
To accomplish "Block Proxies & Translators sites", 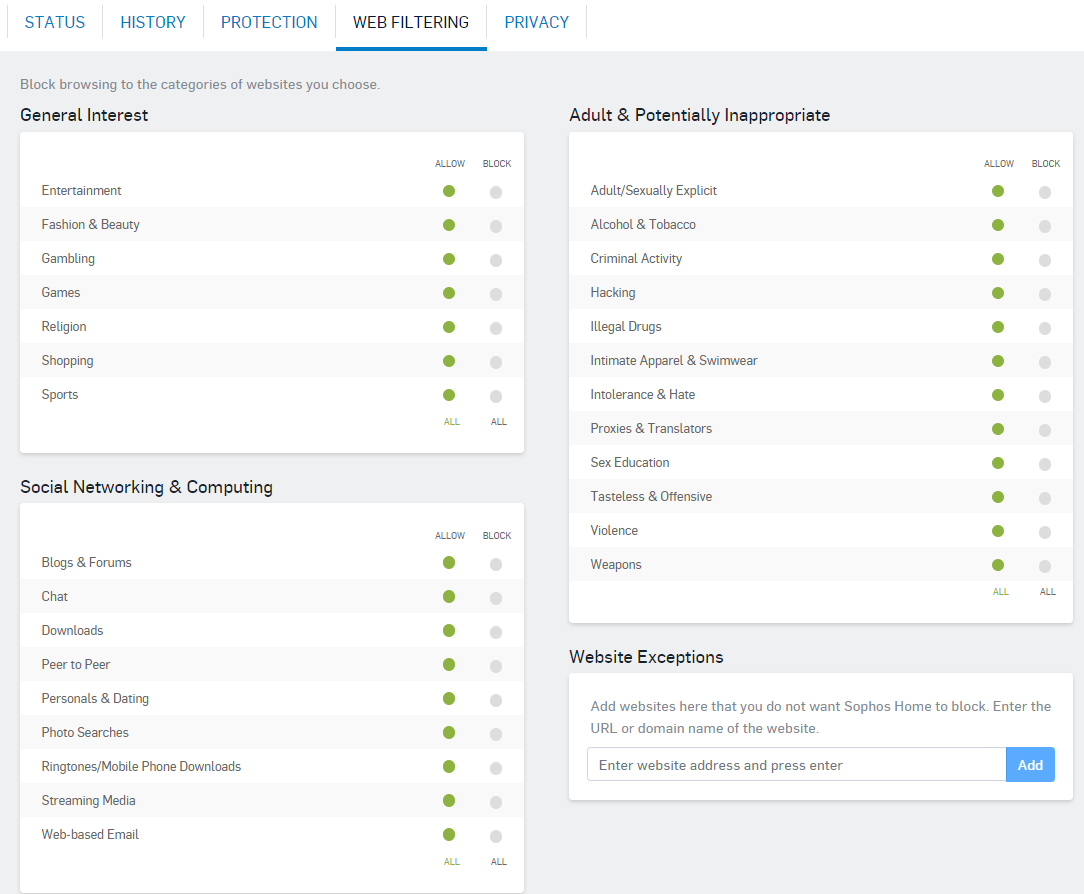I will (1045, 430).
